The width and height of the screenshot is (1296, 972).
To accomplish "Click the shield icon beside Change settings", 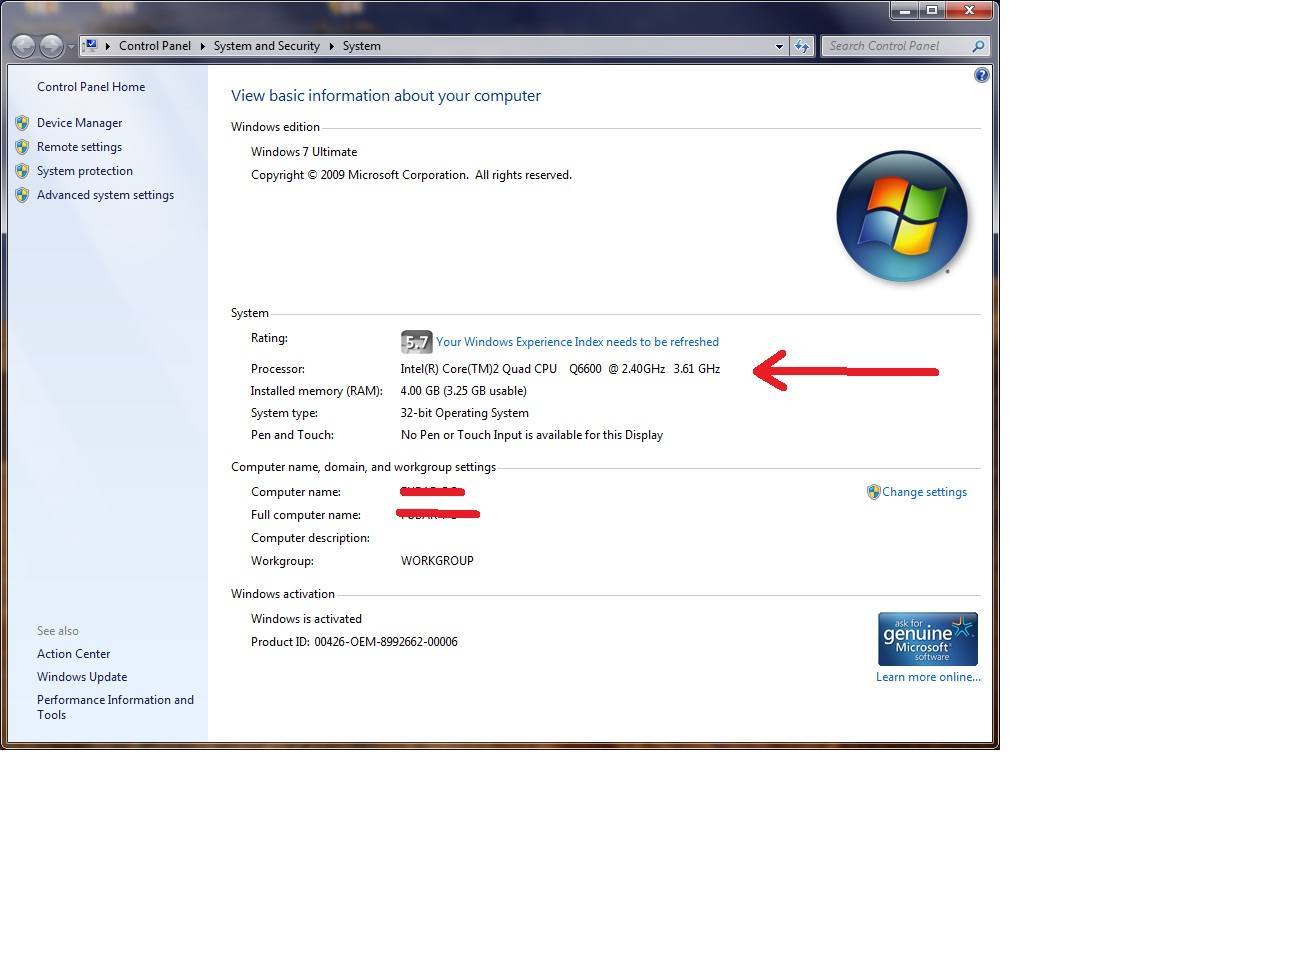I will coord(873,492).
